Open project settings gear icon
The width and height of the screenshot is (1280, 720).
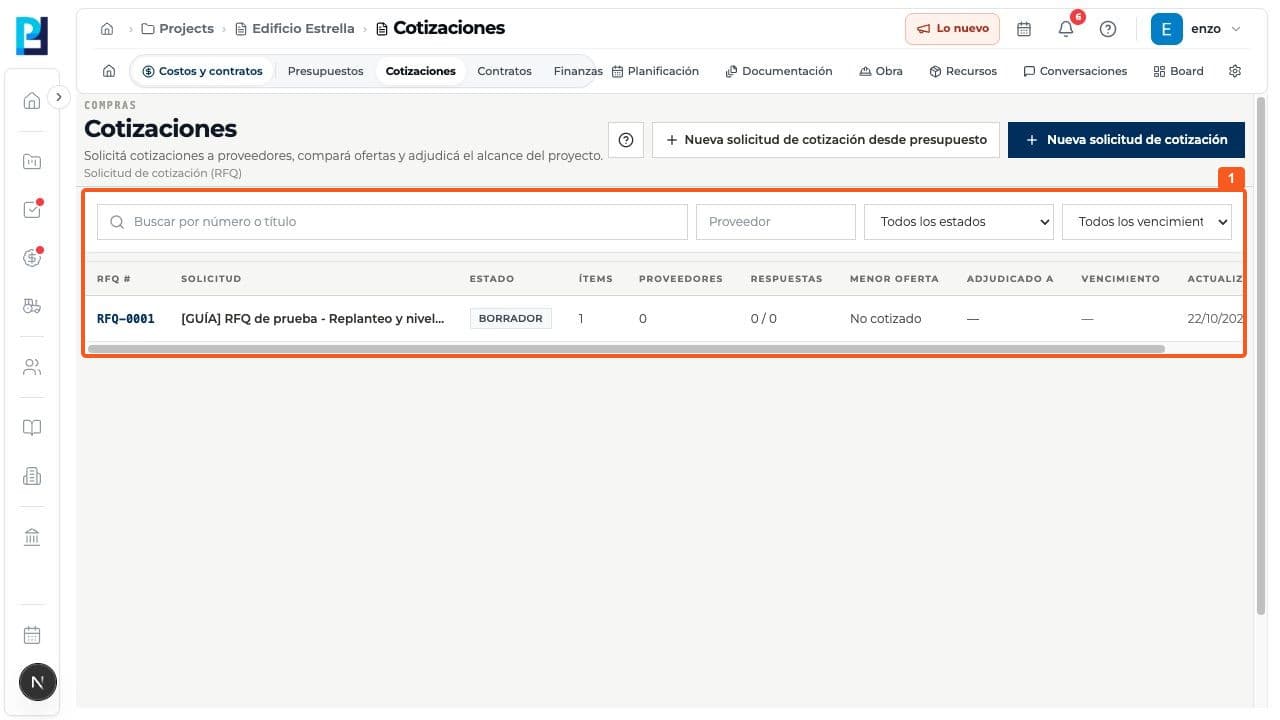tap(1235, 71)
